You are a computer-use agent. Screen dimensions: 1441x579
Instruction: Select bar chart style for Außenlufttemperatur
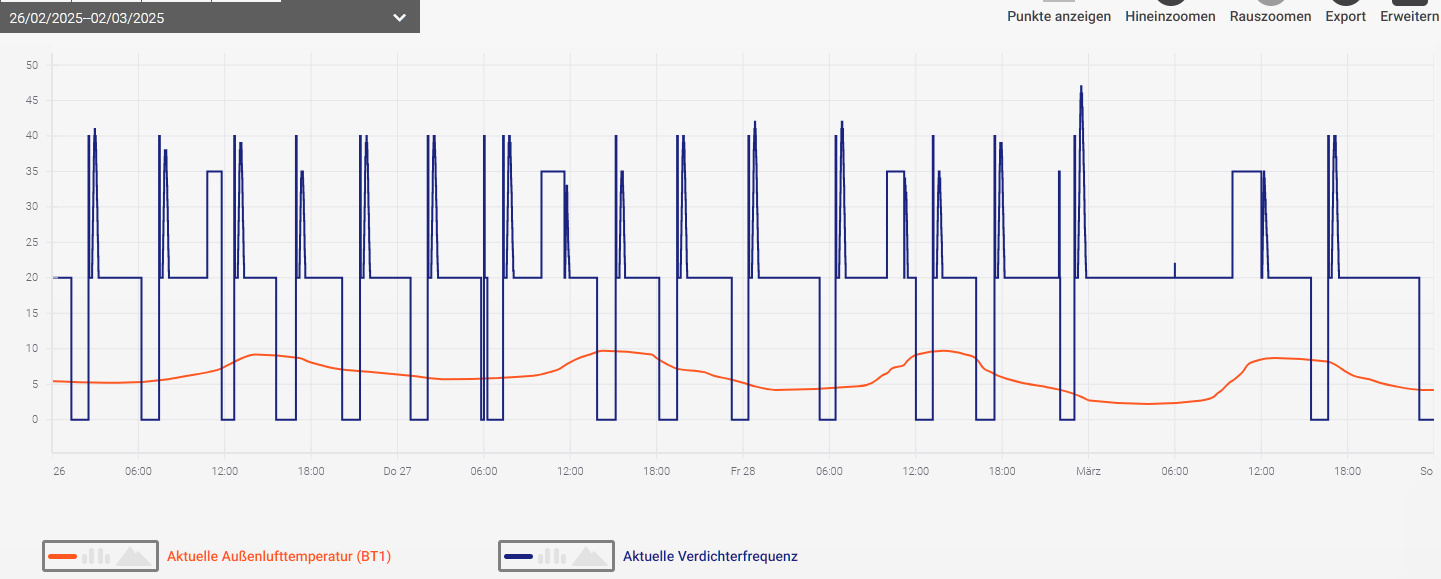96,556
